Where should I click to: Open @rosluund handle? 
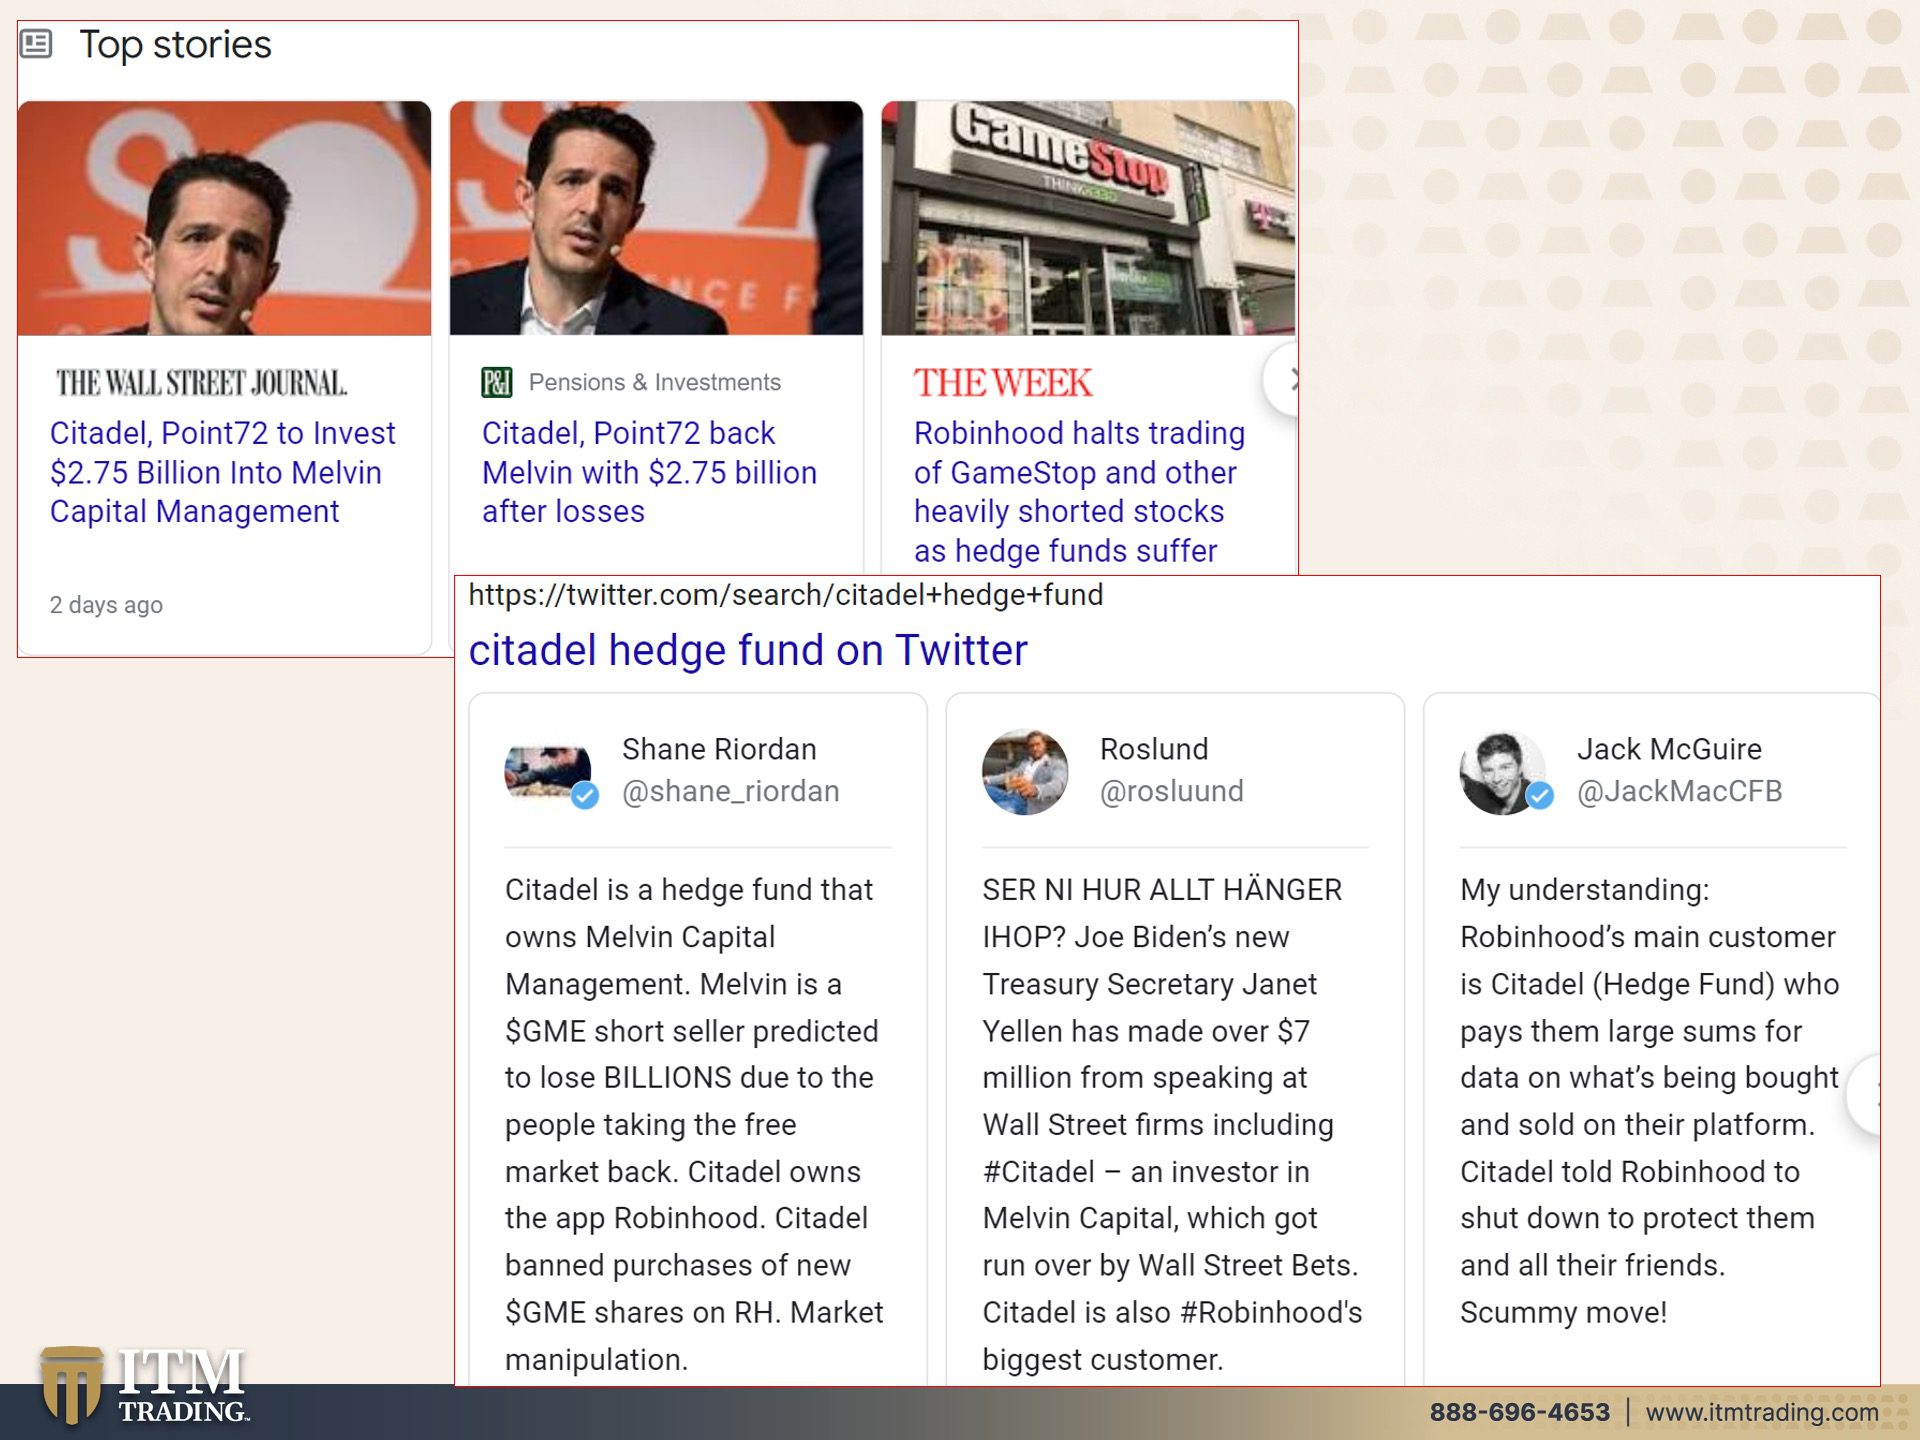1171,791
